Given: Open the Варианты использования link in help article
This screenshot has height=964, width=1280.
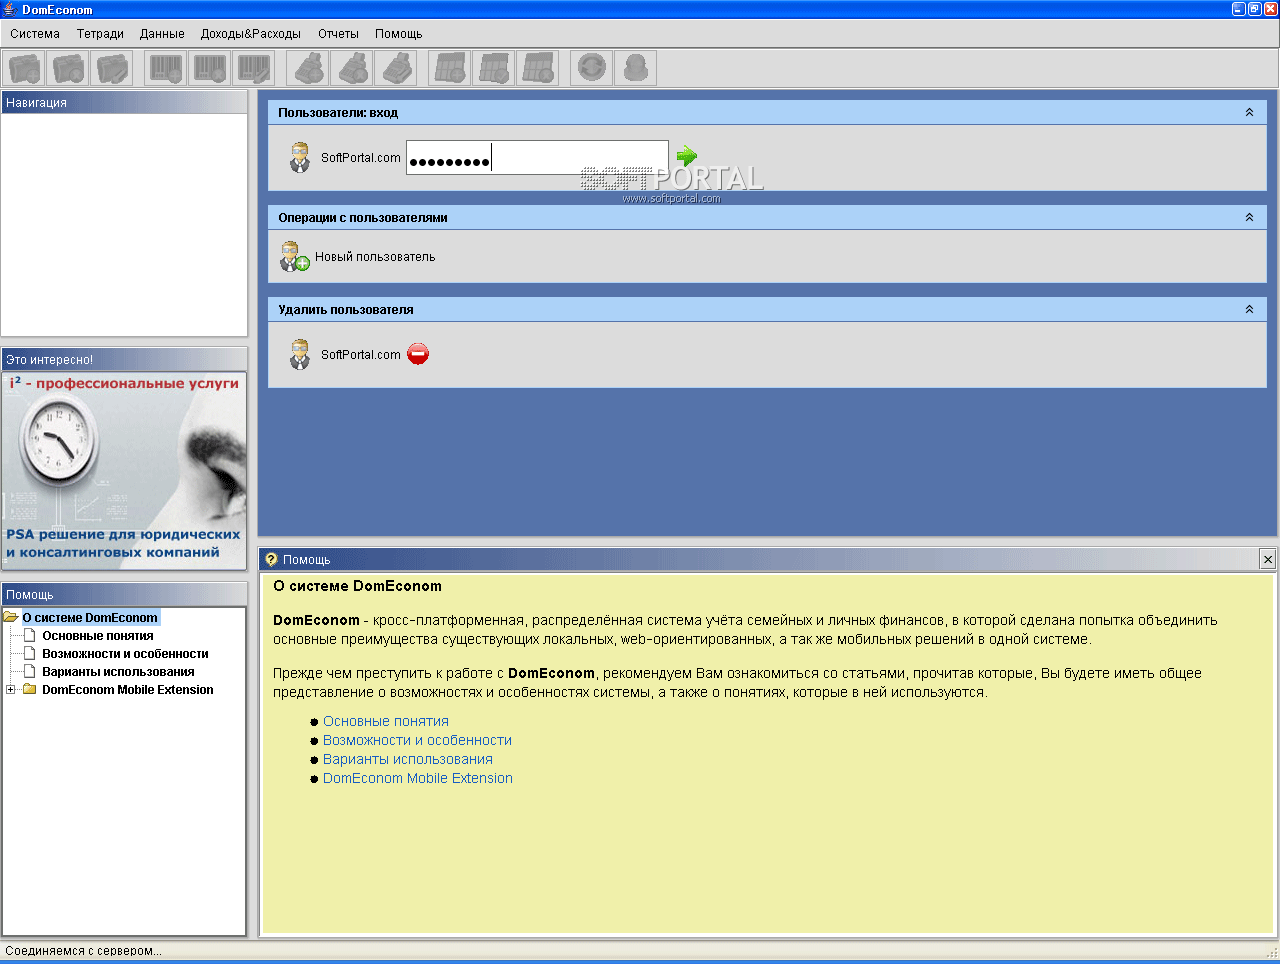Looking at the screenshot, I should 408,759.
